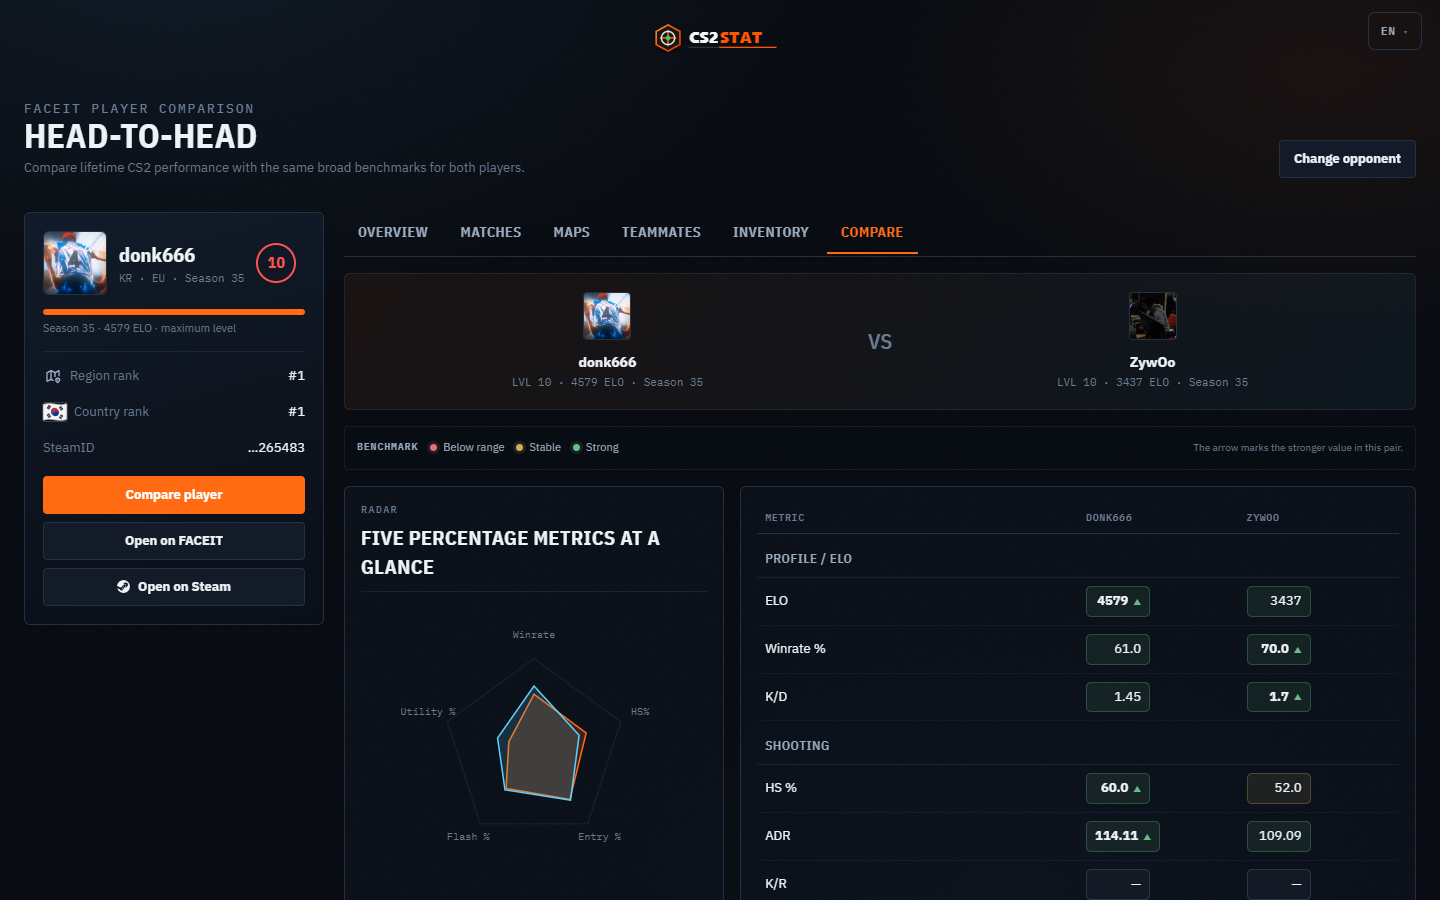The image size is (1440, 900).
Task: Click the Change opponent button
Action: (1347, 159)
